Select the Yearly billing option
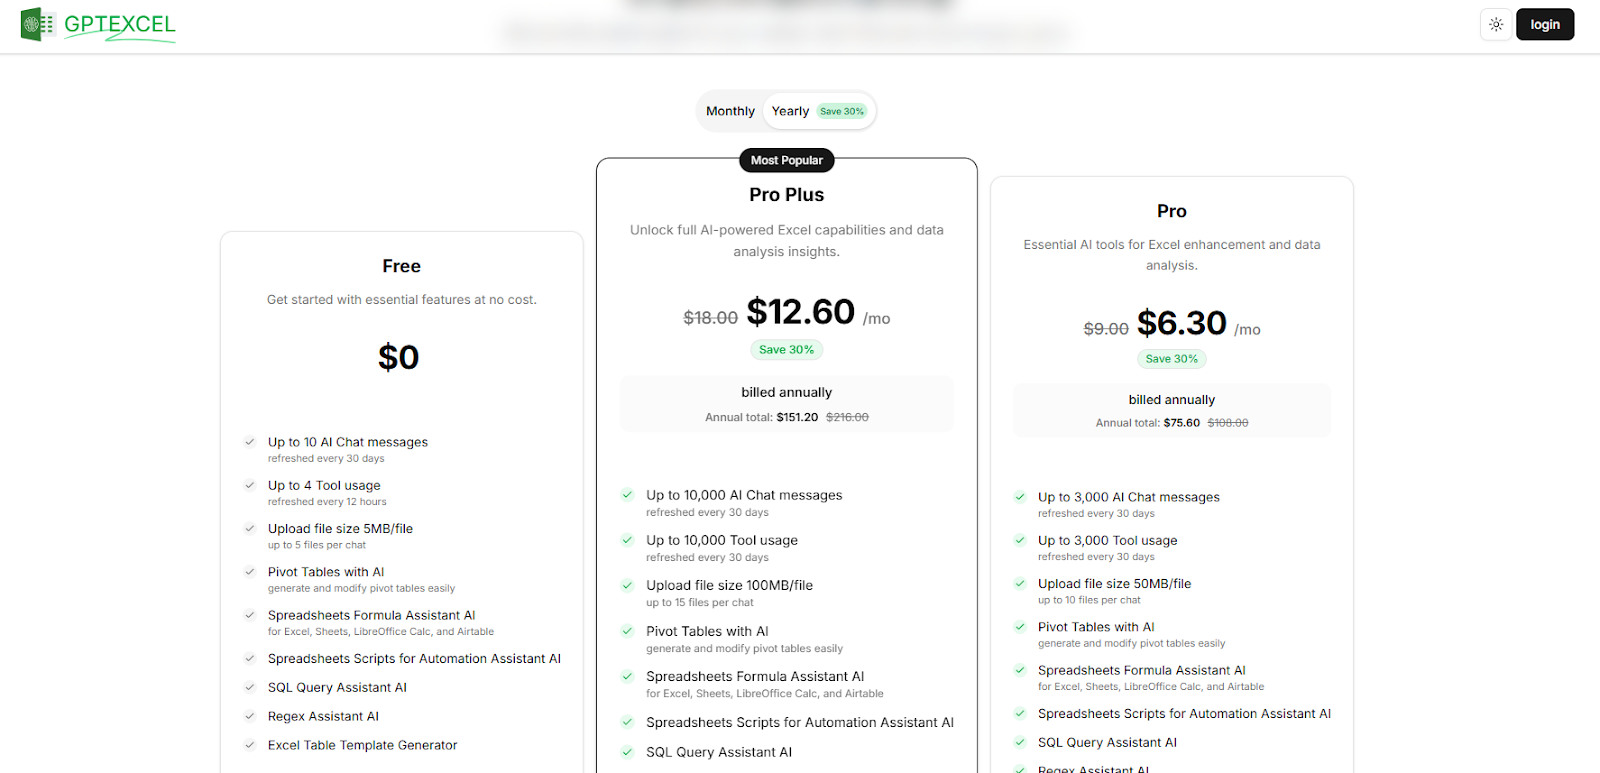Screen dimensions: 1600x773 pos(789,111)
